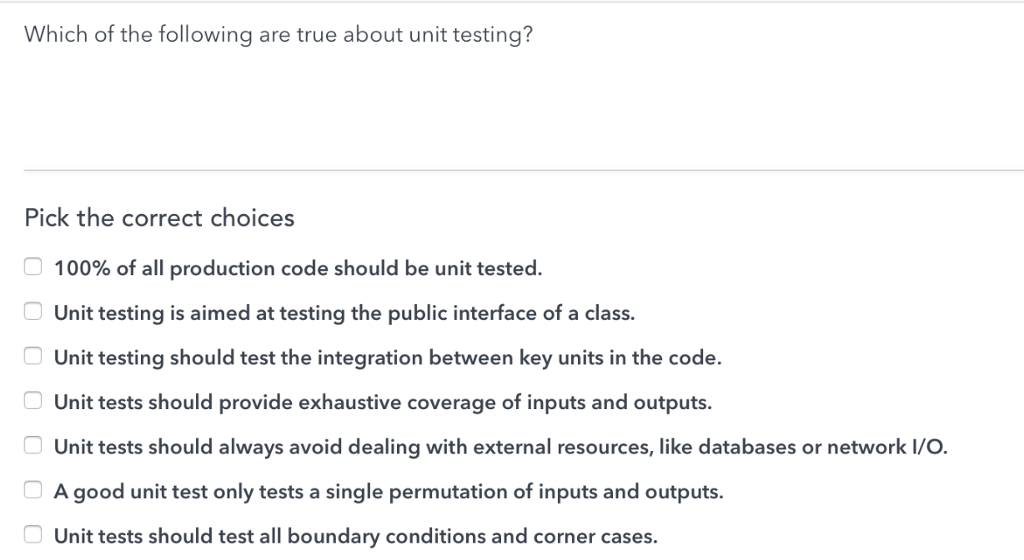Tick the 'public interface of a class' checkbox
The height and width of the screenshot is (560, 1024).
click(x=33, y=312)
